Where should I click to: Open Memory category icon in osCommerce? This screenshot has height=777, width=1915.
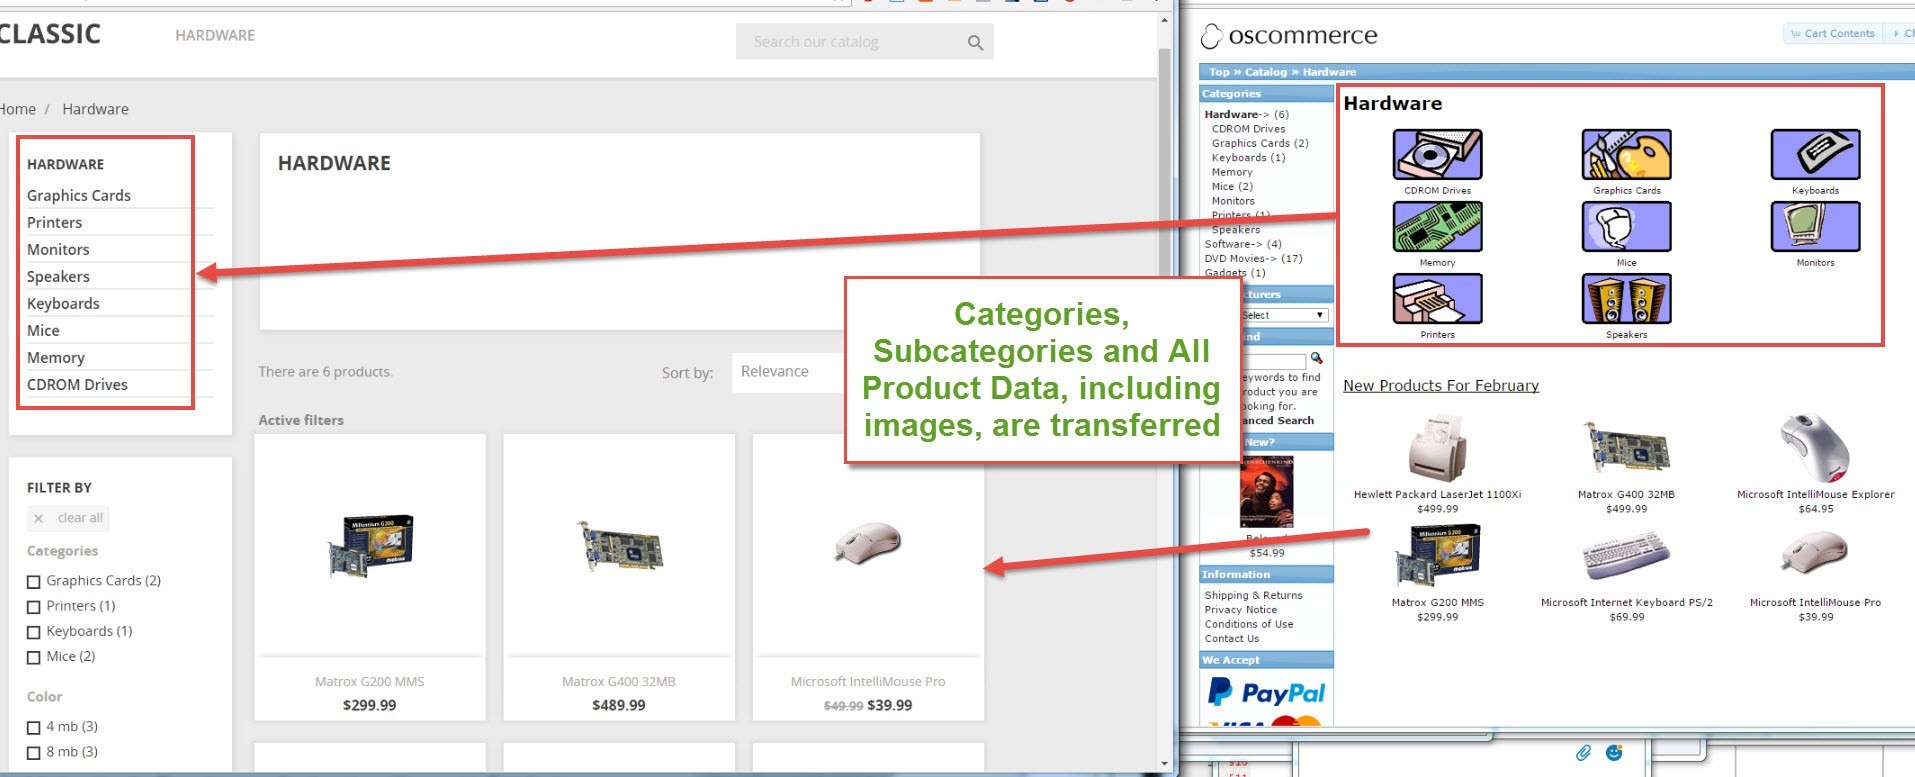point(1437,227)
